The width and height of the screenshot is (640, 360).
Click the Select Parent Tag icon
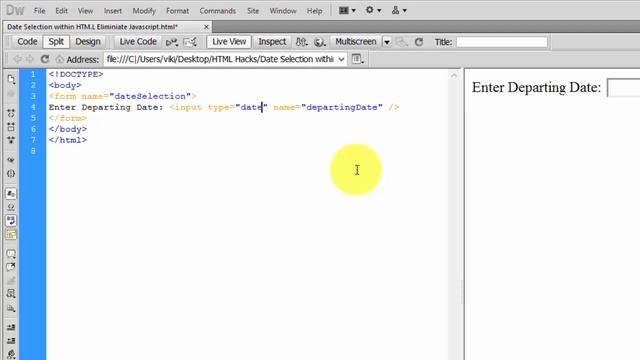pos(11,160)
